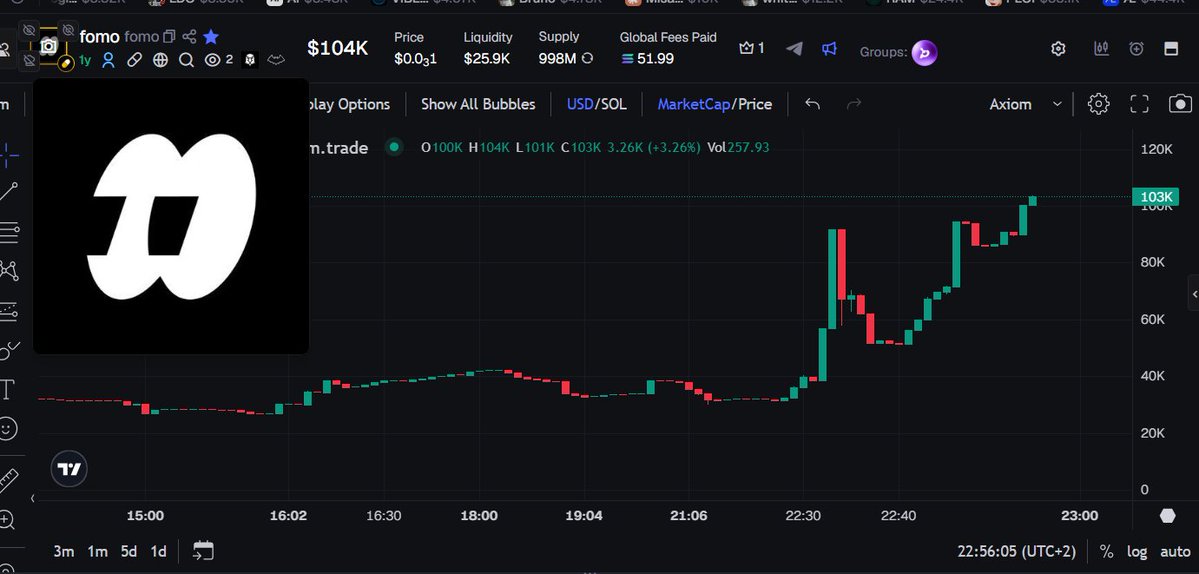The width and height of the screenshot is (1199, 574).
Task: Open the blue user profile icon
Action: 109,60
